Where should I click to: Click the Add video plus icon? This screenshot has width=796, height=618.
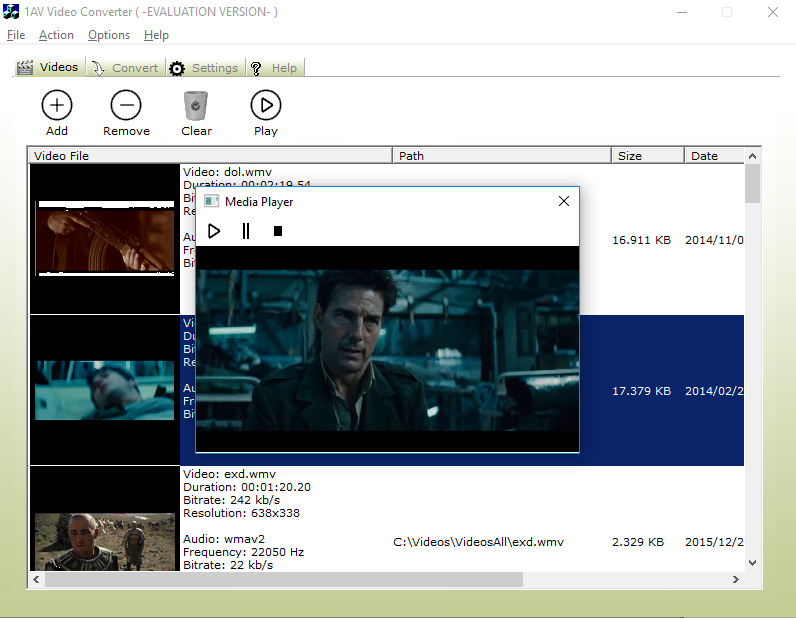[57, 105]
